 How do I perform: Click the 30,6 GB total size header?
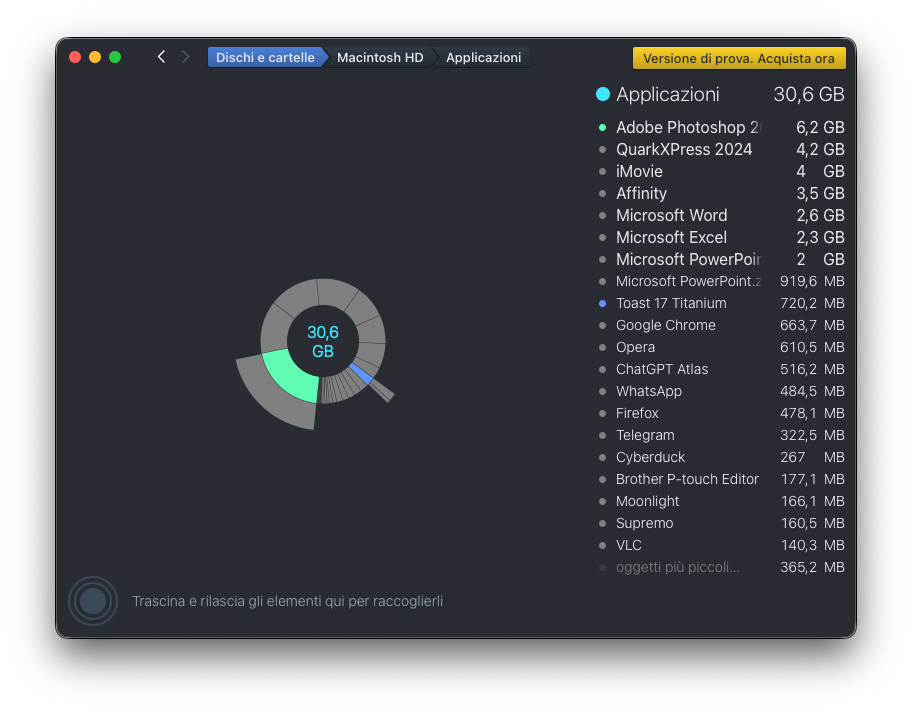809,94
